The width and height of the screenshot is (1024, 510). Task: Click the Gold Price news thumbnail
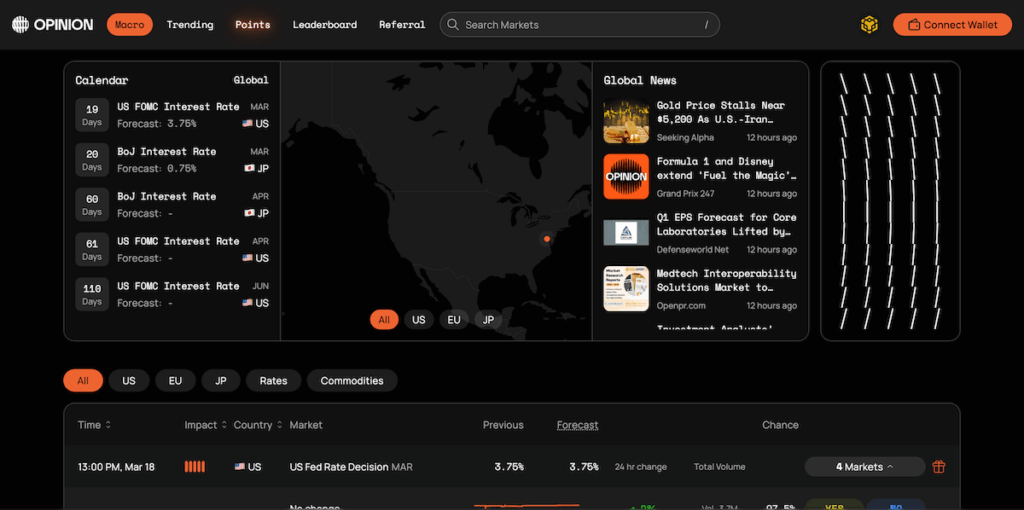point(626,121)
